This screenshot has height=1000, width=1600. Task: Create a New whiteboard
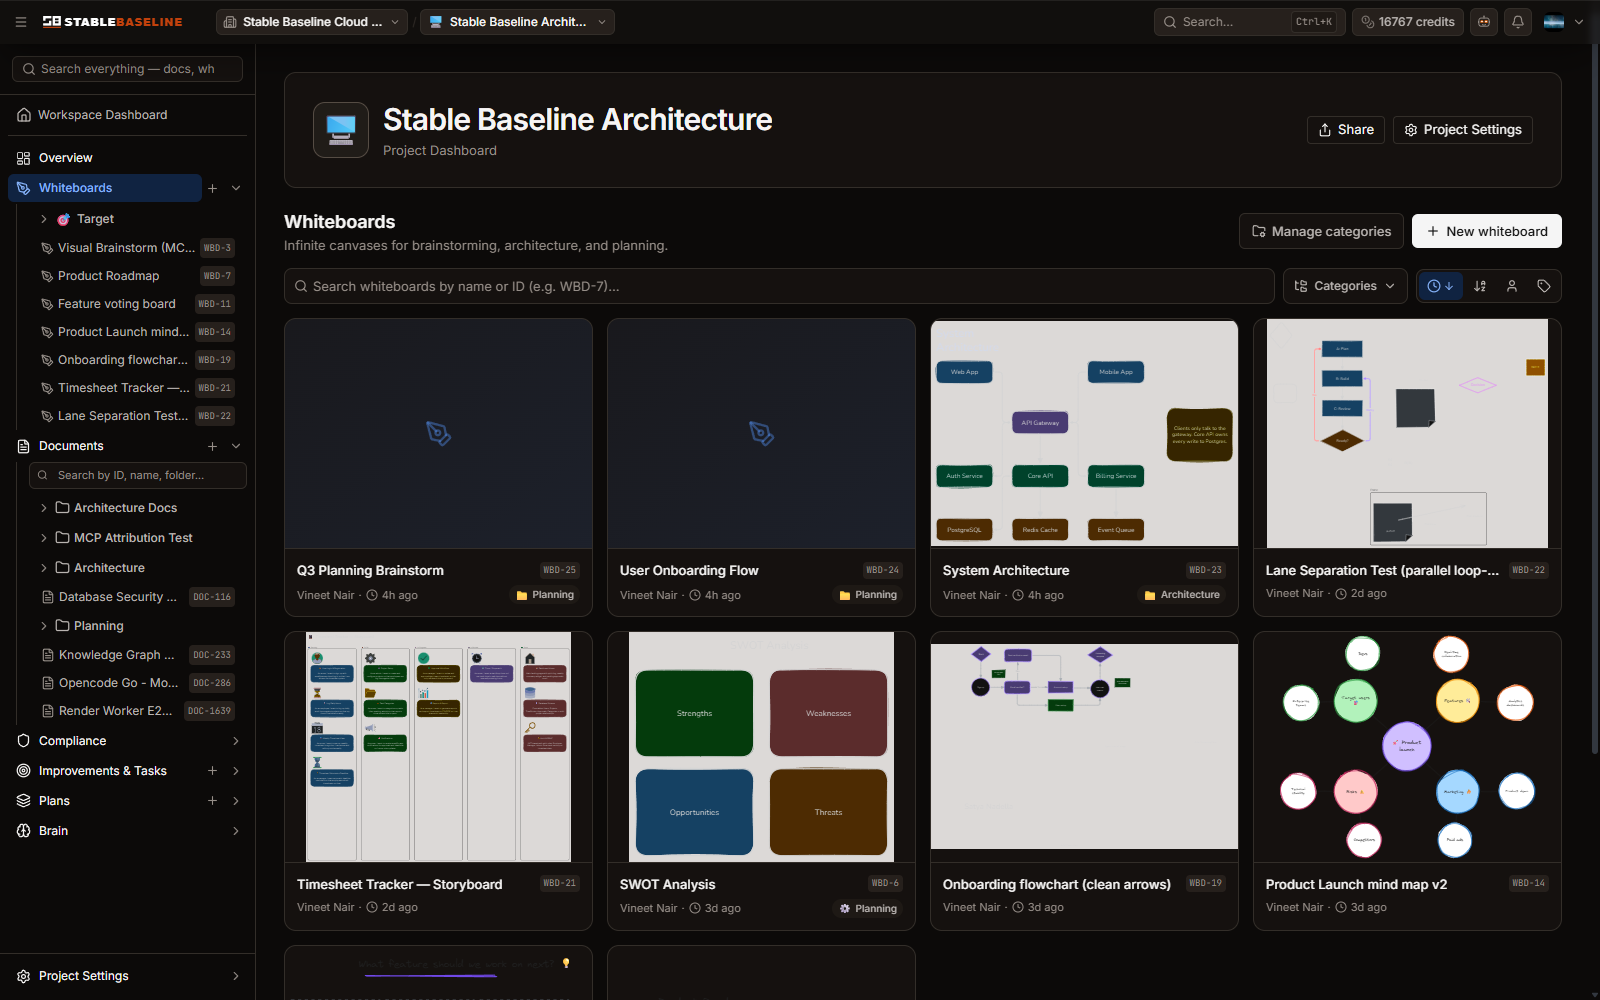coord(1487,231)
